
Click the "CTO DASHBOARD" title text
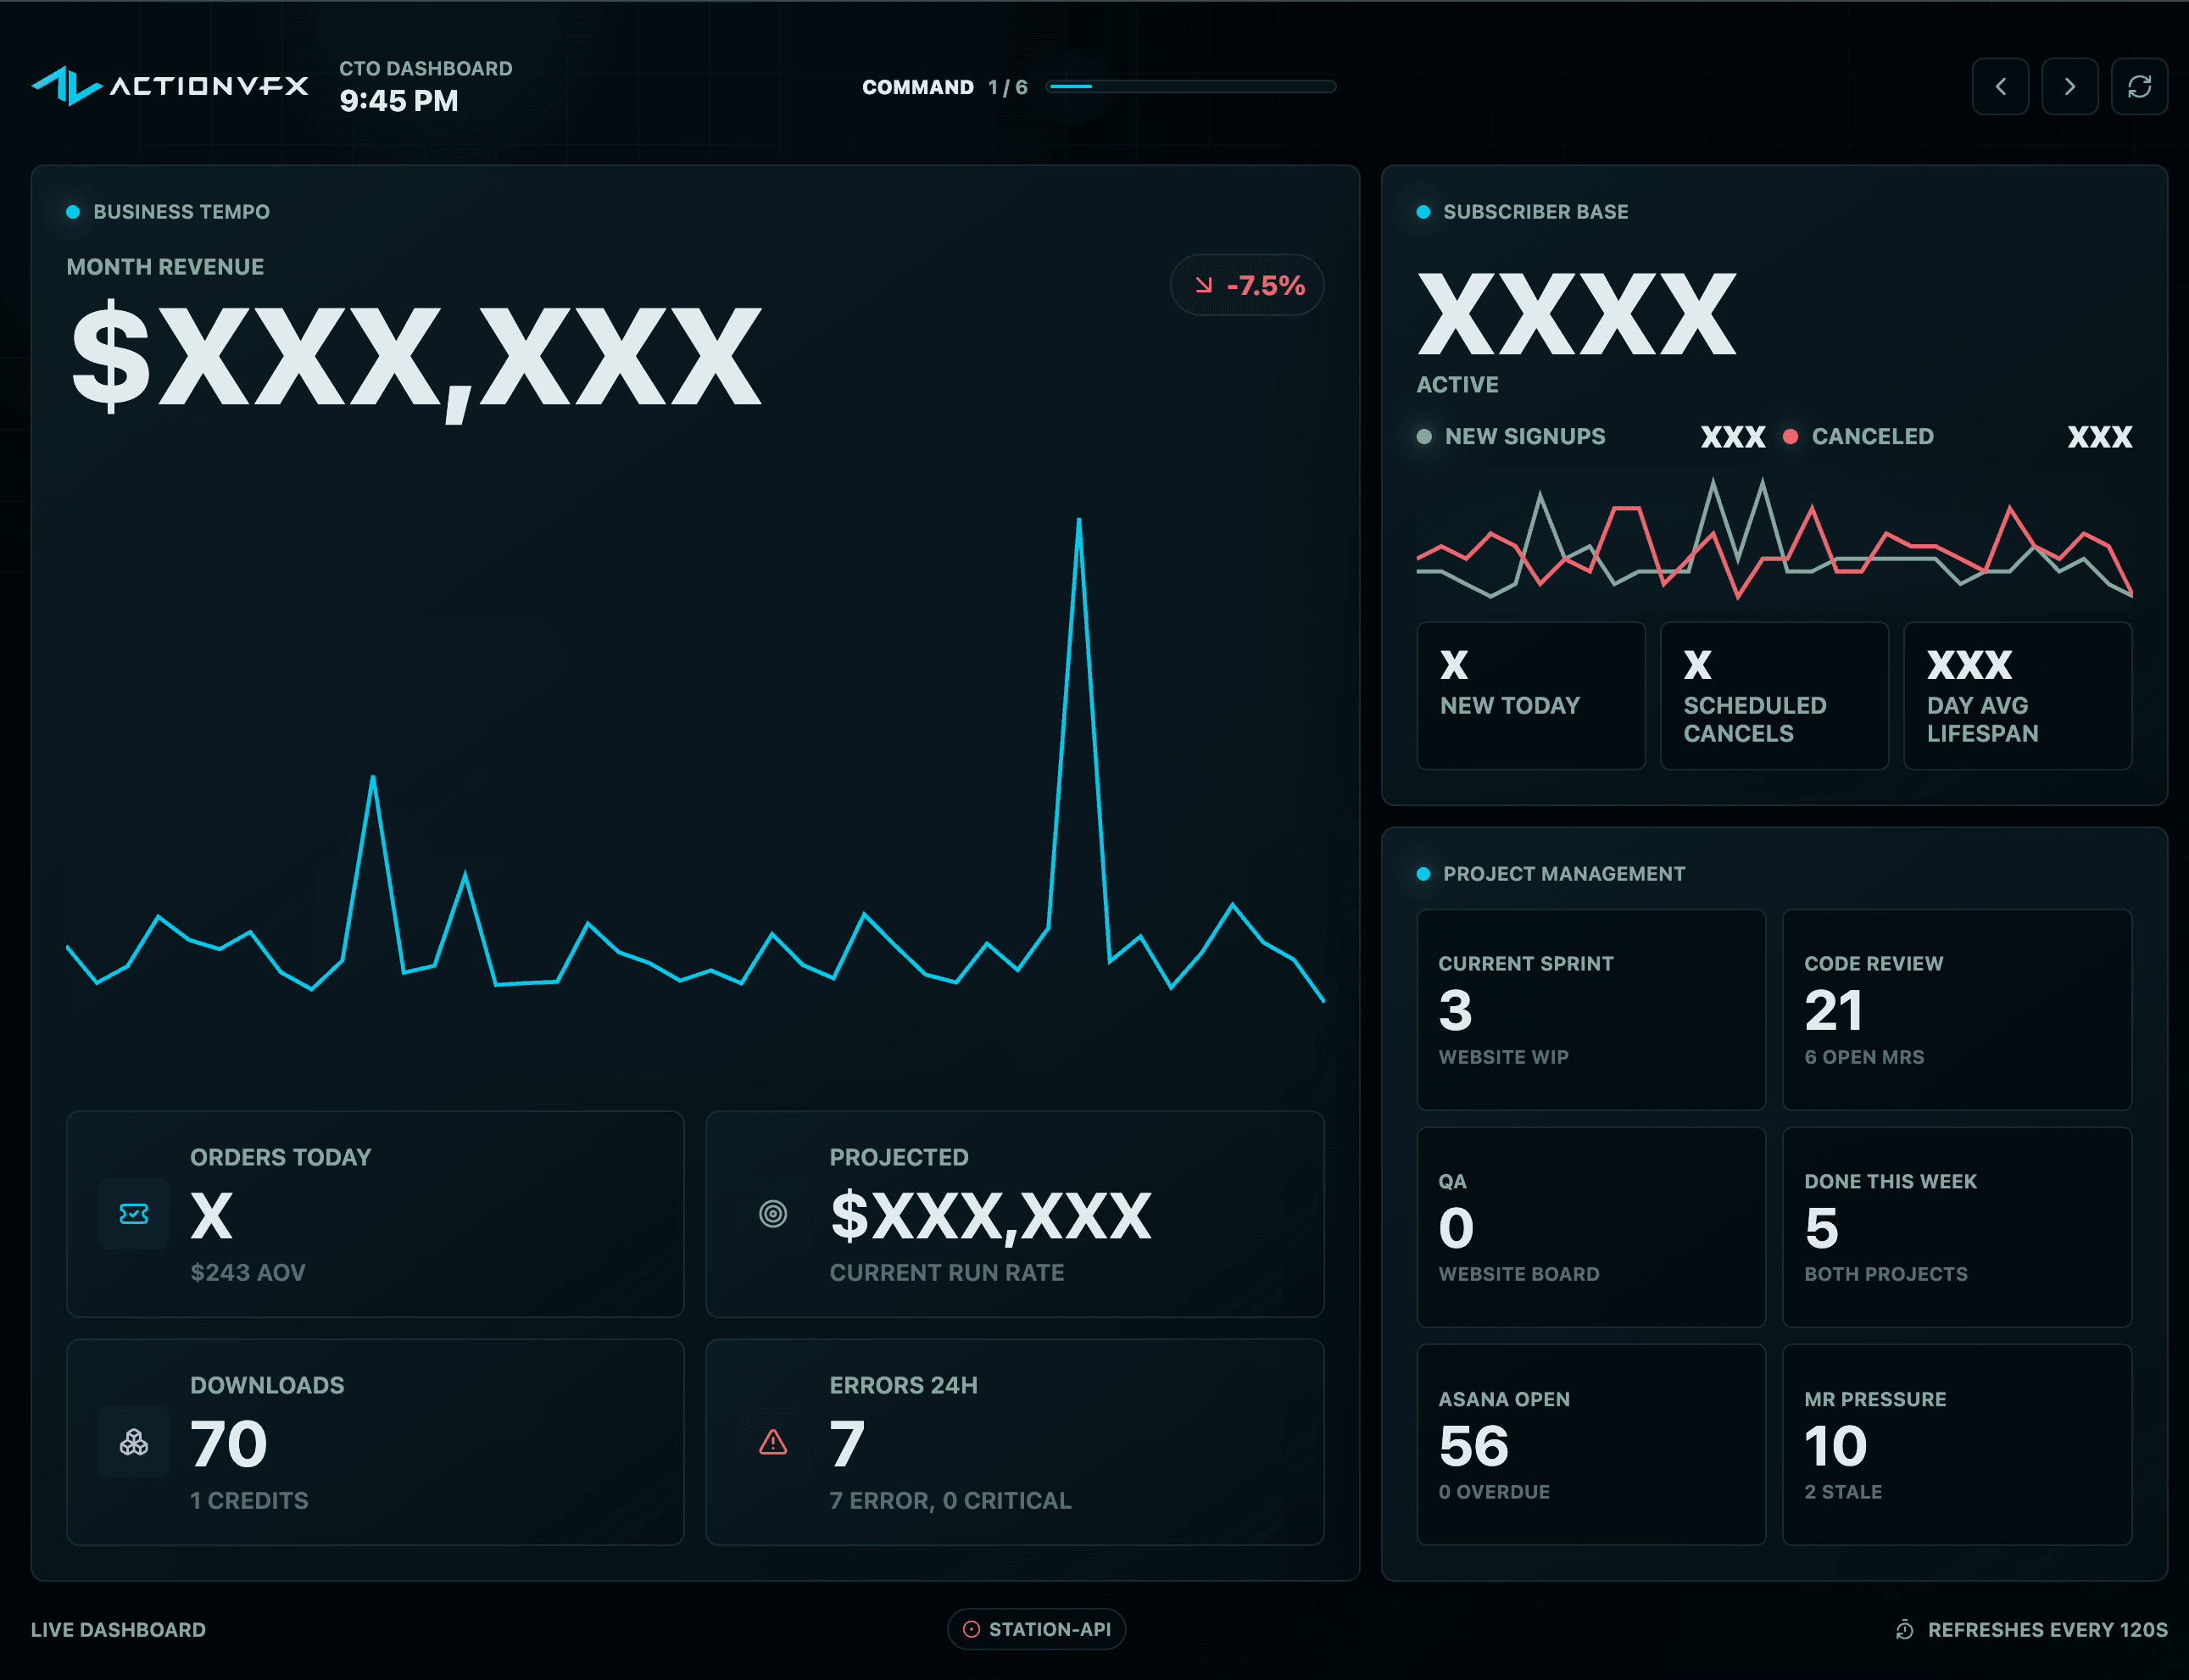[x=426, y=68]
